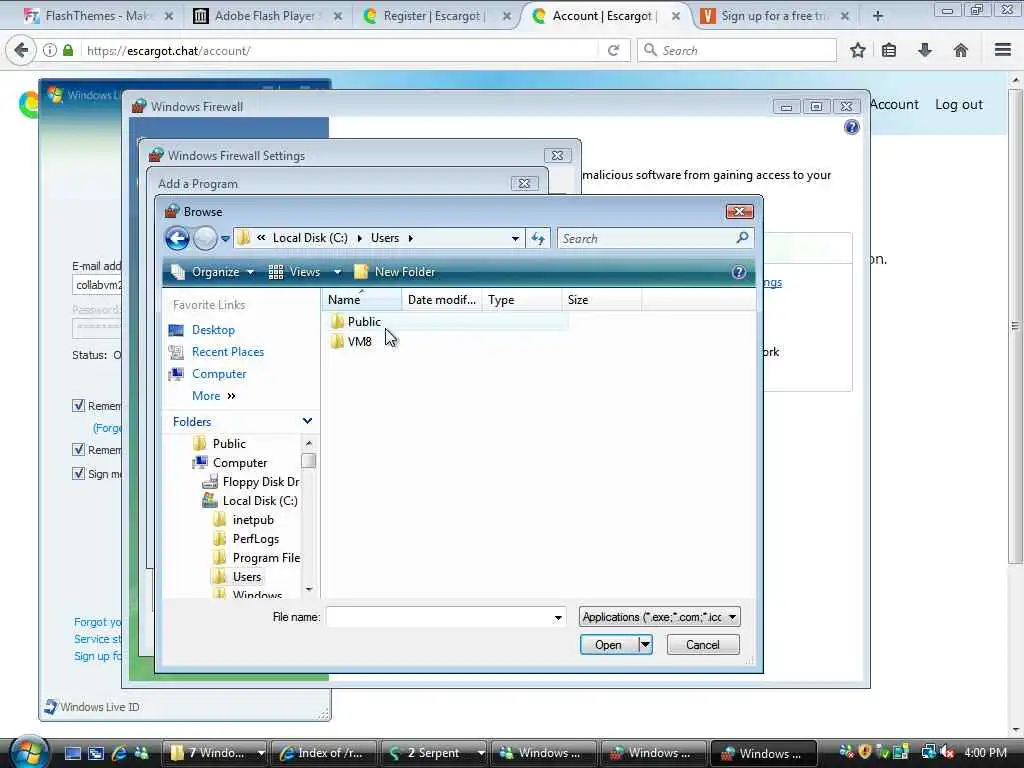Image resolution: width=1024 pixels, height=768 pixels.
Task: Click the browser Search field
Action: (x=737, y=50)
